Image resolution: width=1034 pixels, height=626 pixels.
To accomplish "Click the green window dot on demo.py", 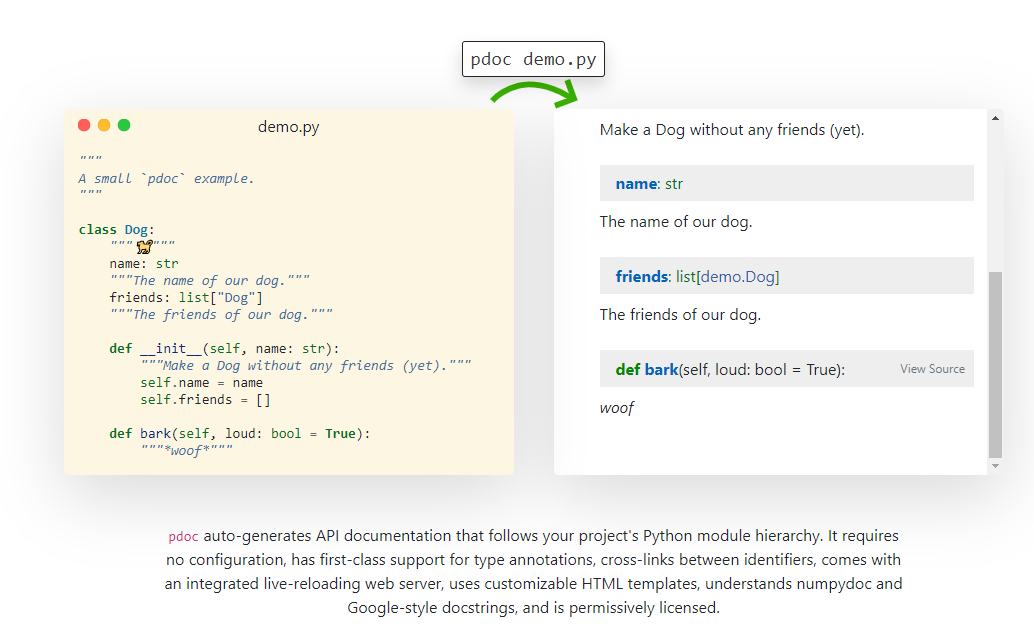I will (124, 125).
